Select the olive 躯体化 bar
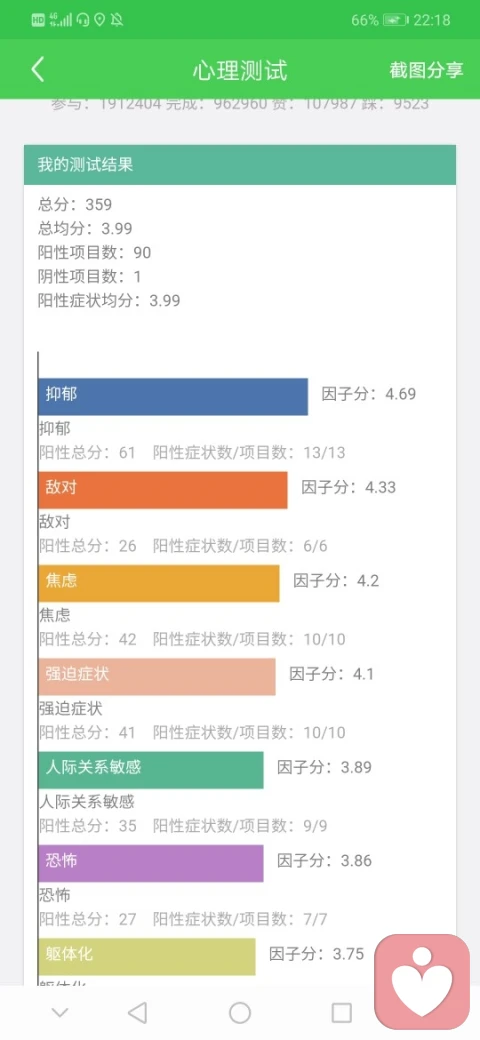This screenshot has height=1040, width=480. pos(147,956)
